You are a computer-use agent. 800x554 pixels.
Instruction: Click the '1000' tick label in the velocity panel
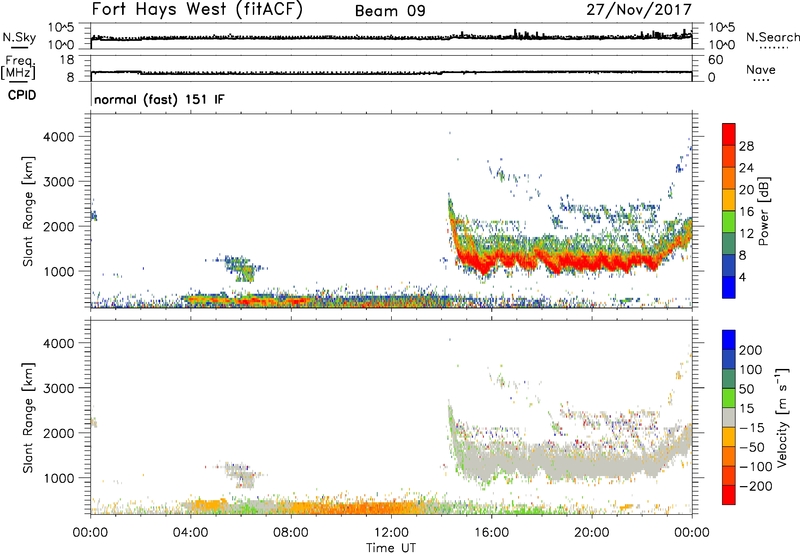59,478
